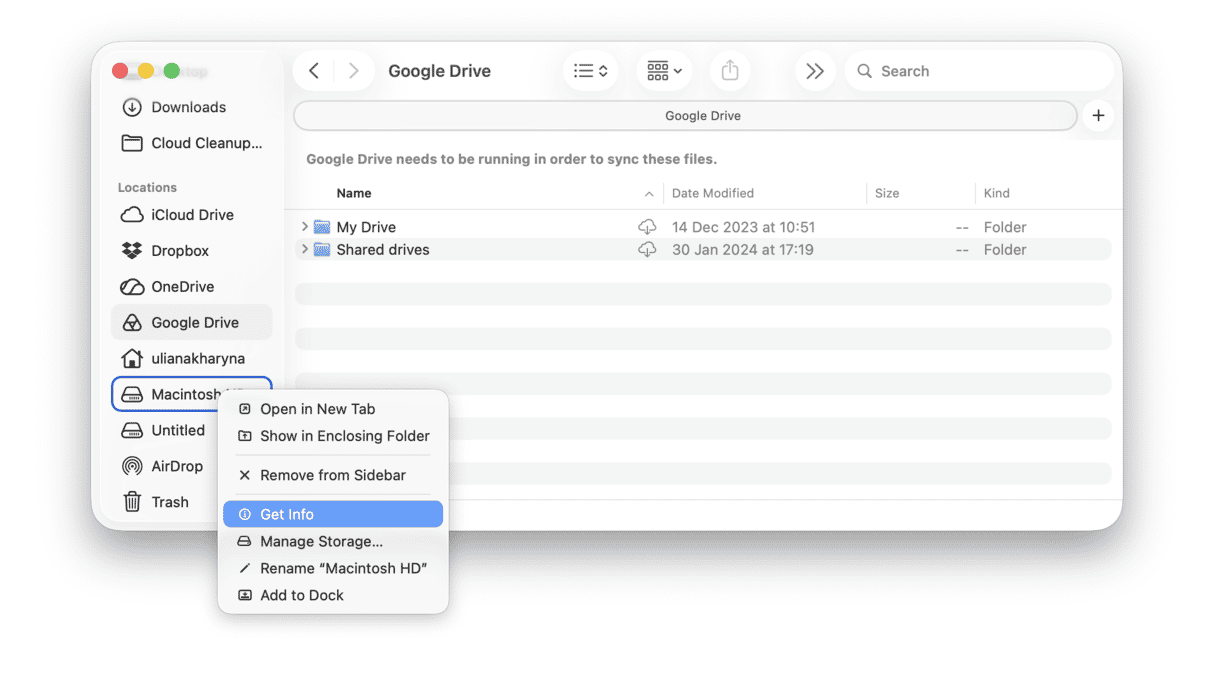Click the magnifying glass search icon
This screenshot has height=689, width=1215.
pyautogui.click(x=865, y=71)
